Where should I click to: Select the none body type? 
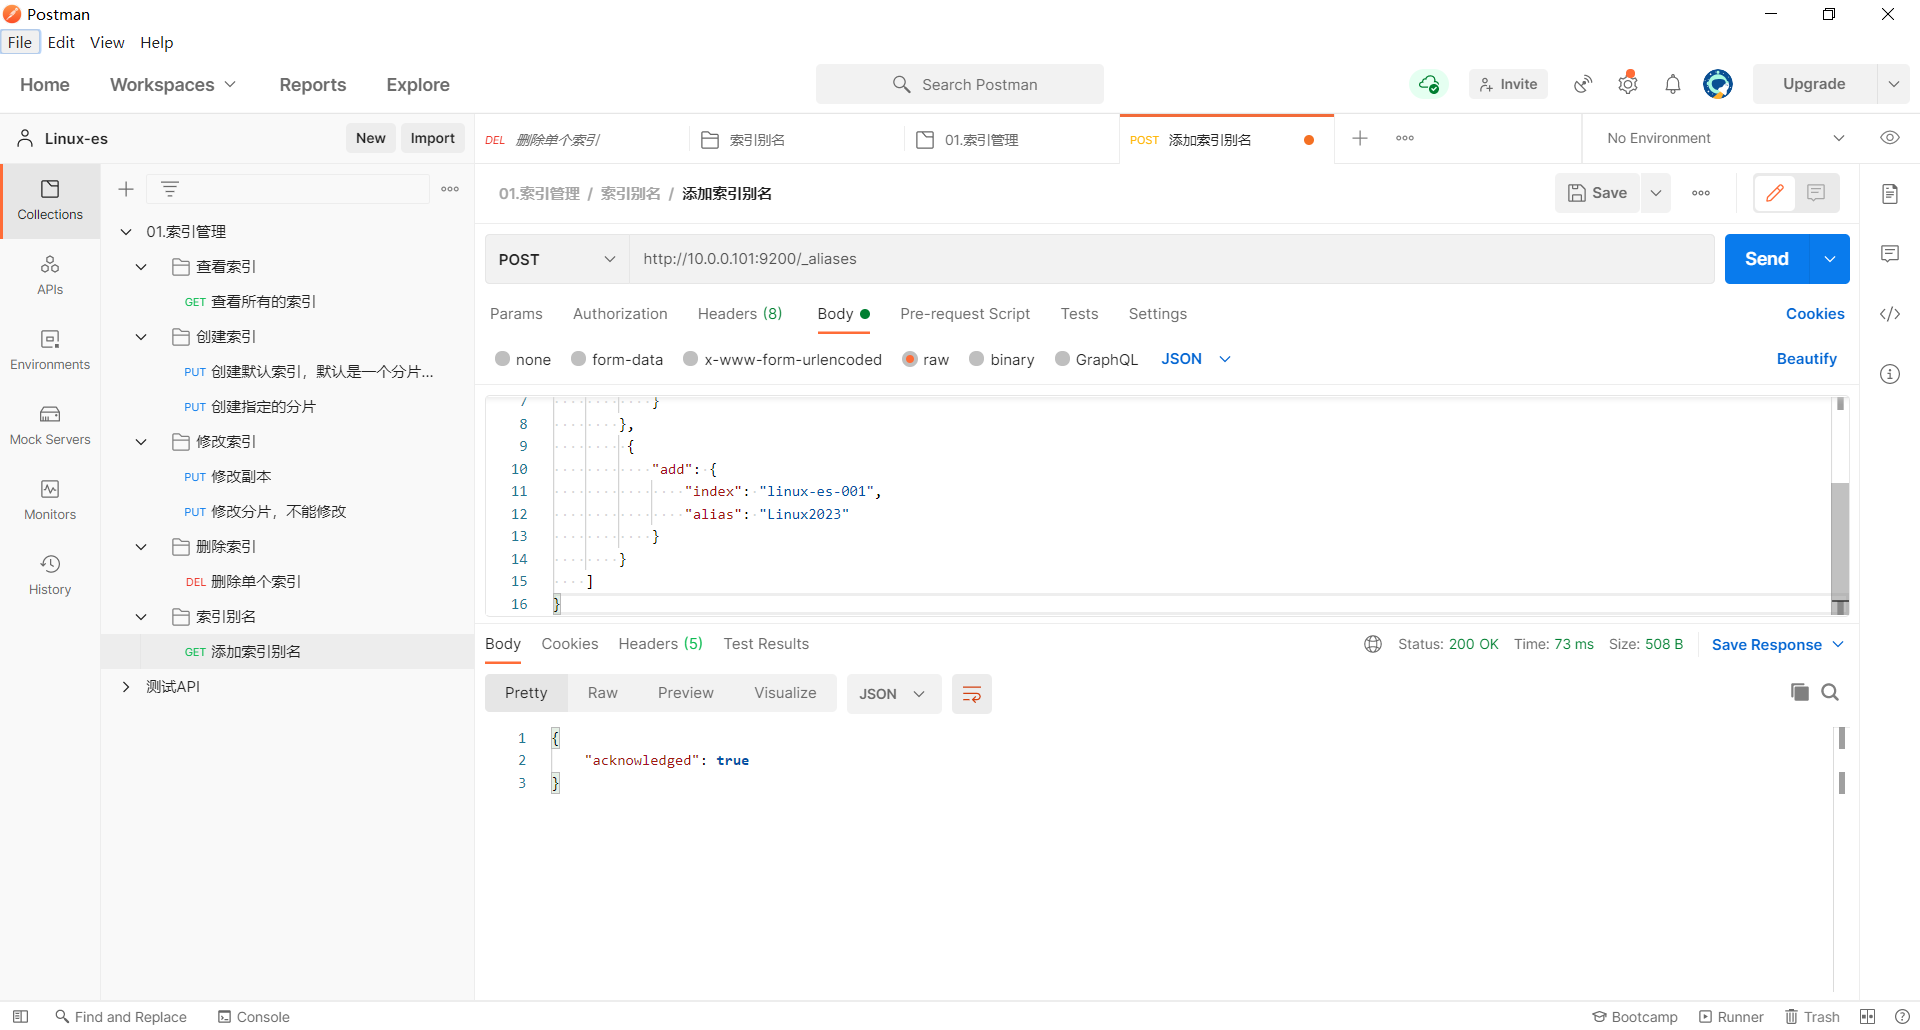click(503, 359)
